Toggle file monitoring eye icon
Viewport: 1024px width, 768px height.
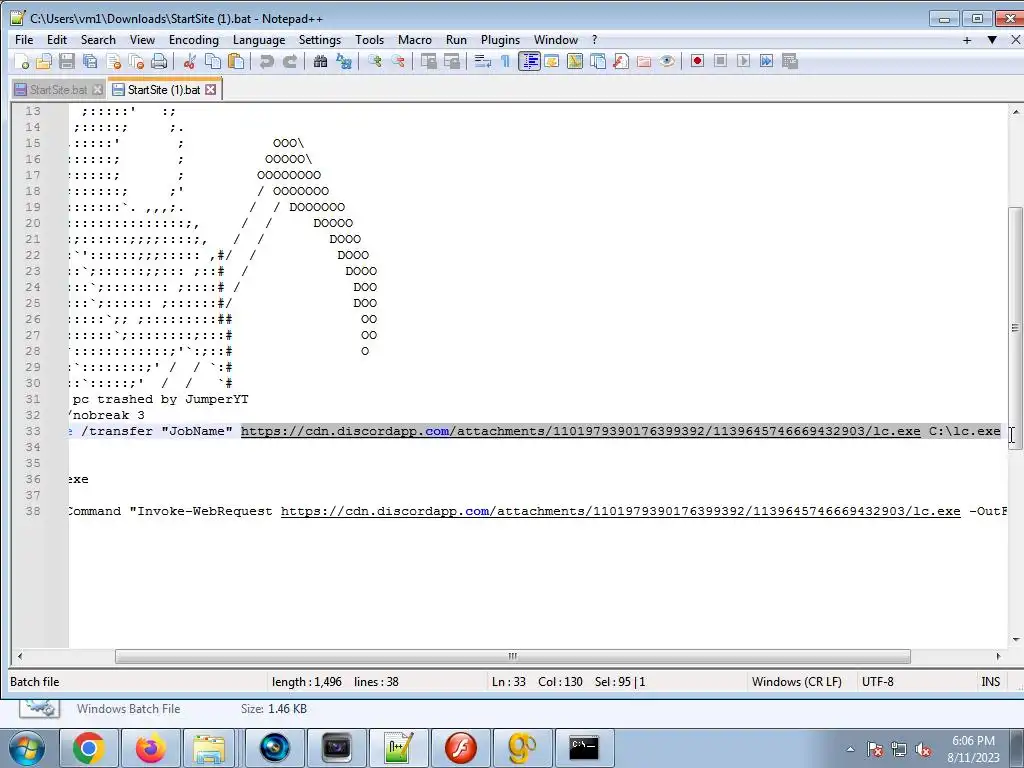[667, 61]
